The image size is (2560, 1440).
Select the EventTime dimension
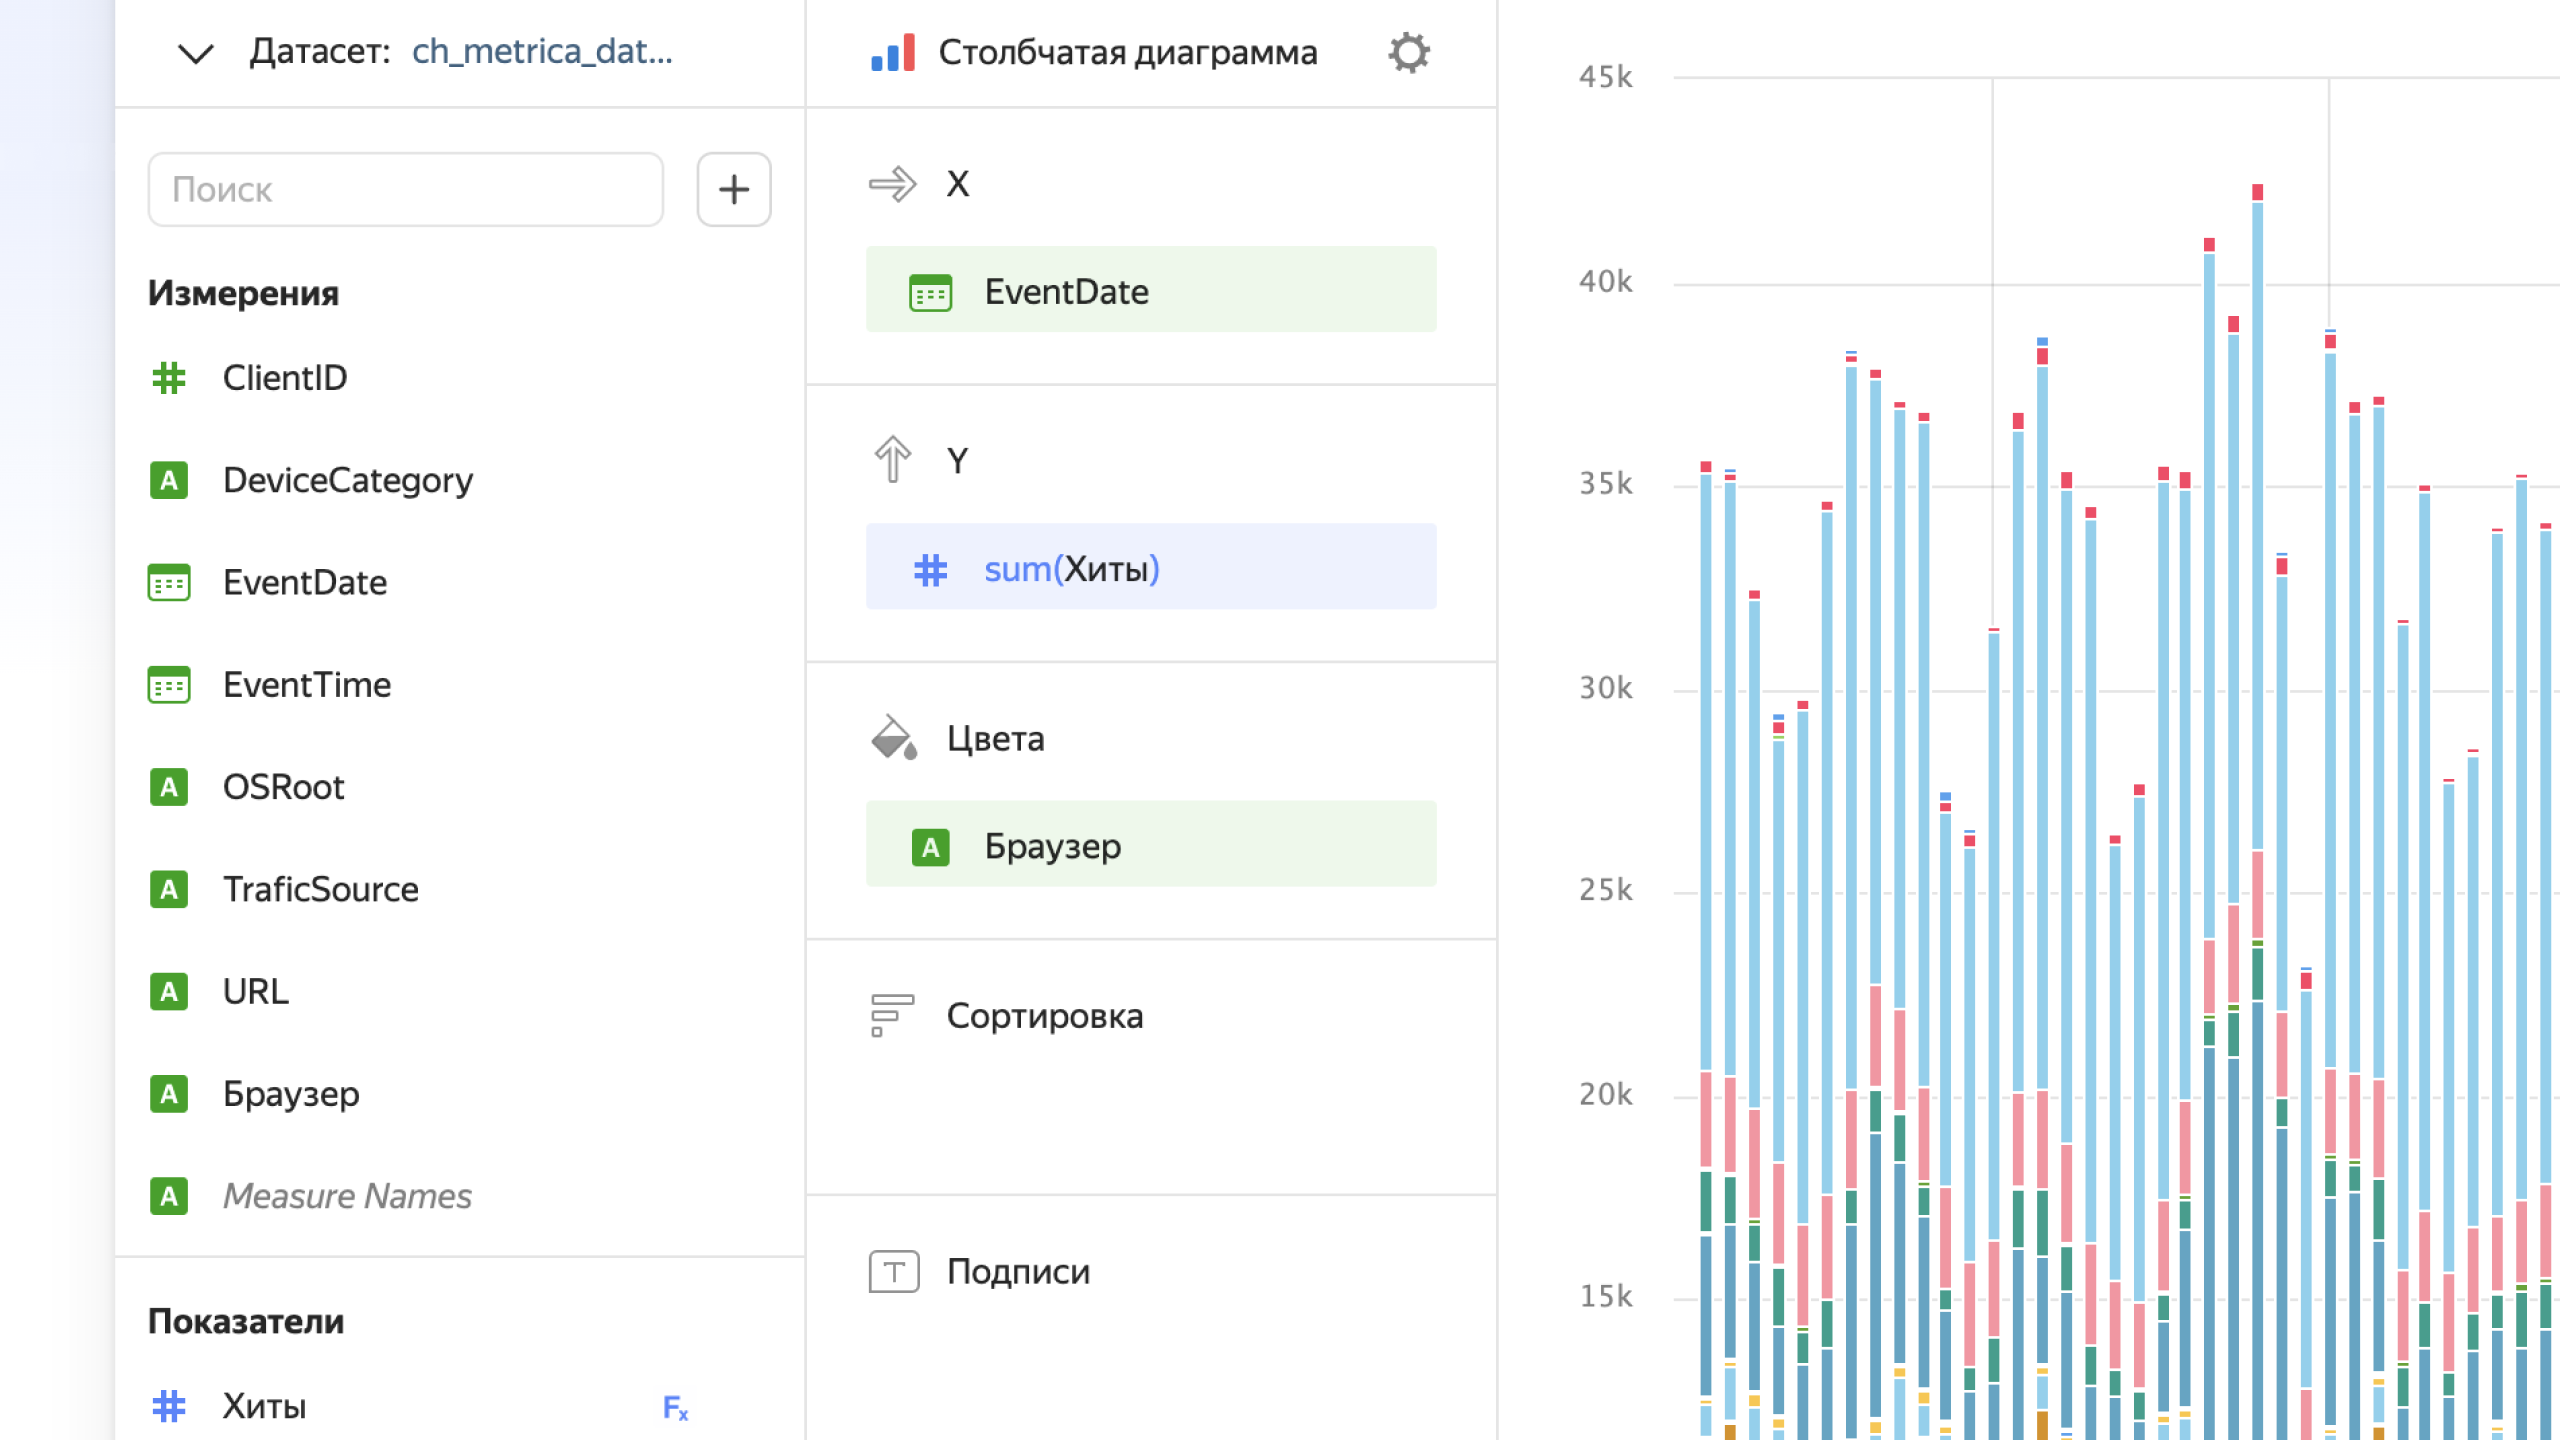click(x=306, y=685)
